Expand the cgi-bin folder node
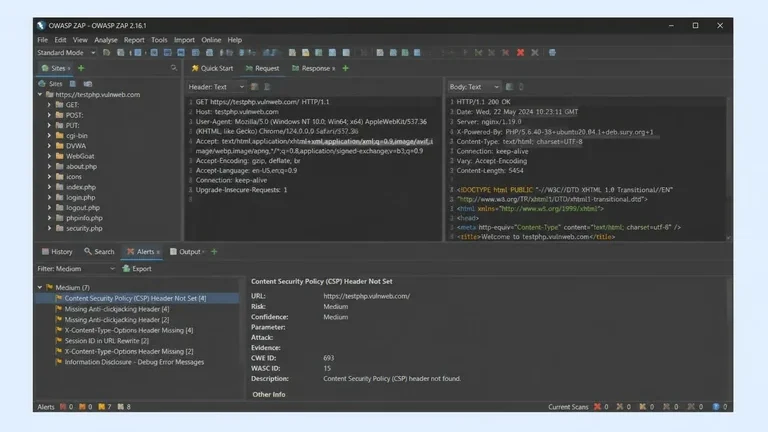The height and width of the screenshot is (432, 768). click(49, 136)
